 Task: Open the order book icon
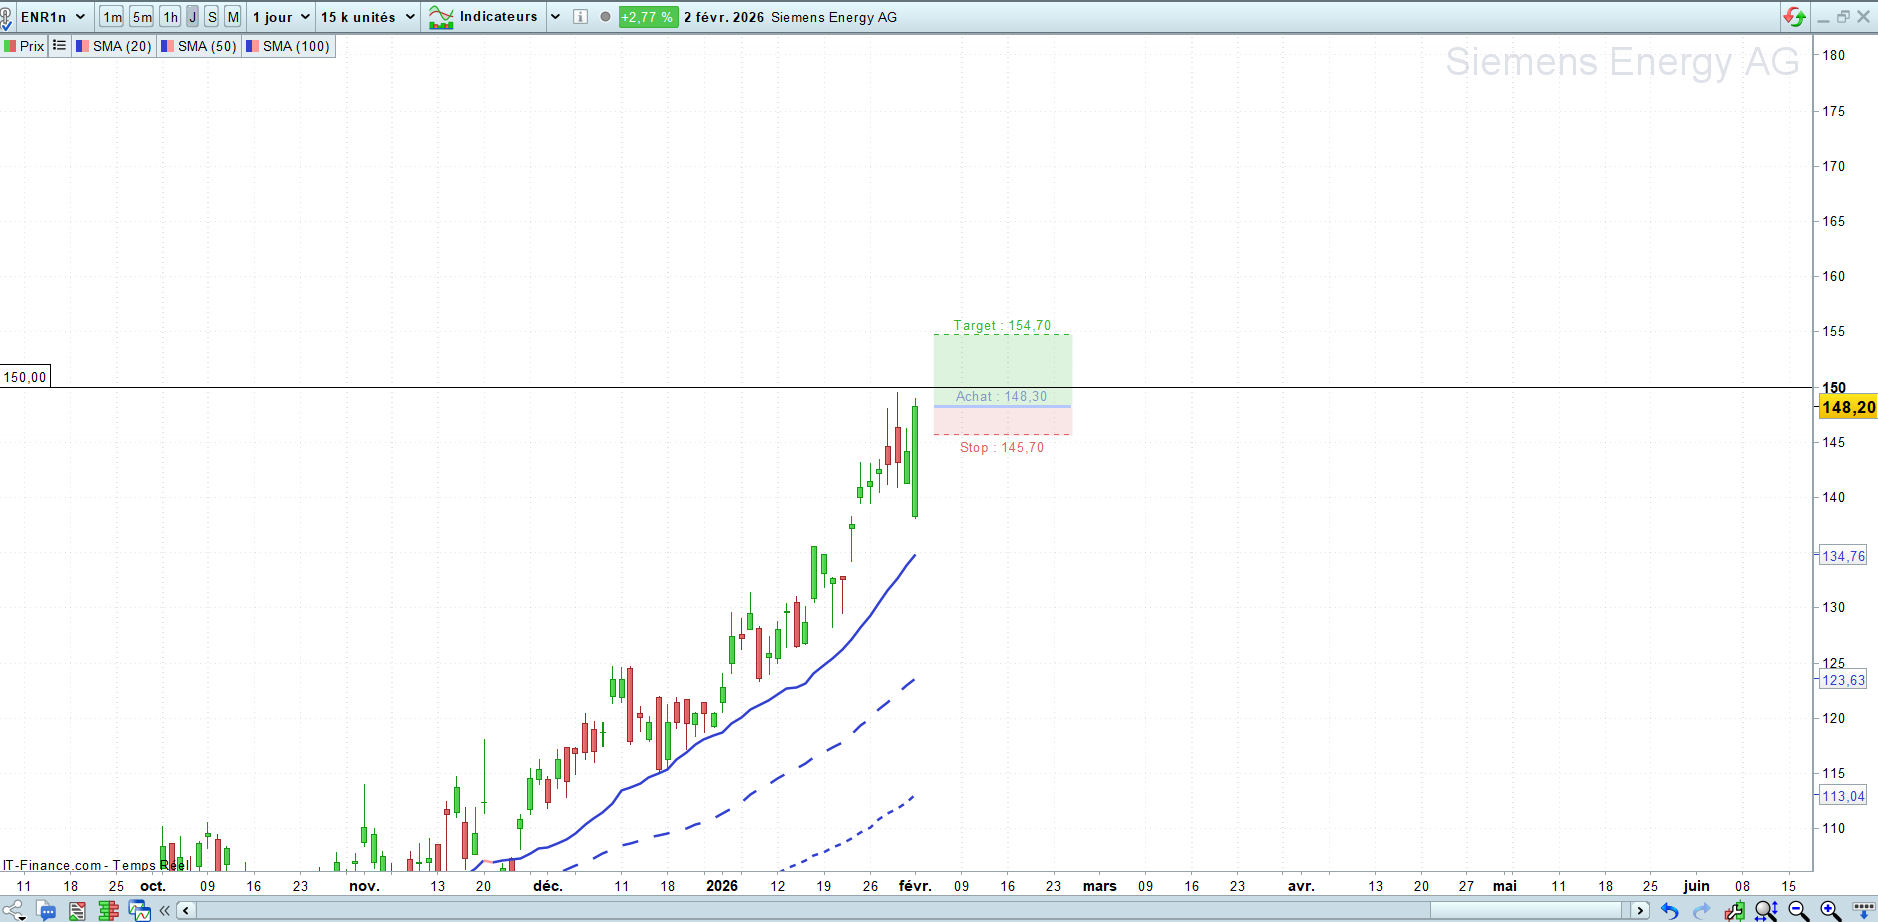[x=108, y=910]
